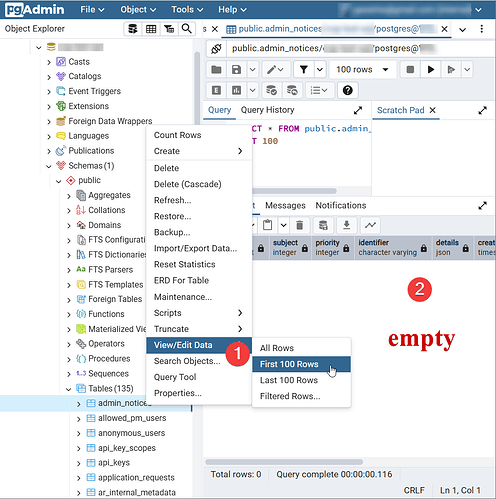Screen dimensions: 496x499
Task: Open the Macros list icon dropdown
Action: click(319, 90)
